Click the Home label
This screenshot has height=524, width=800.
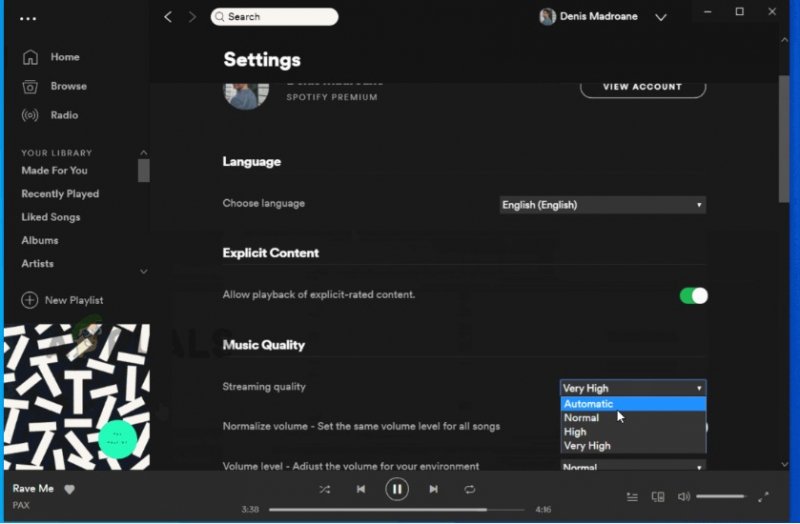click(x=65, y=57)
